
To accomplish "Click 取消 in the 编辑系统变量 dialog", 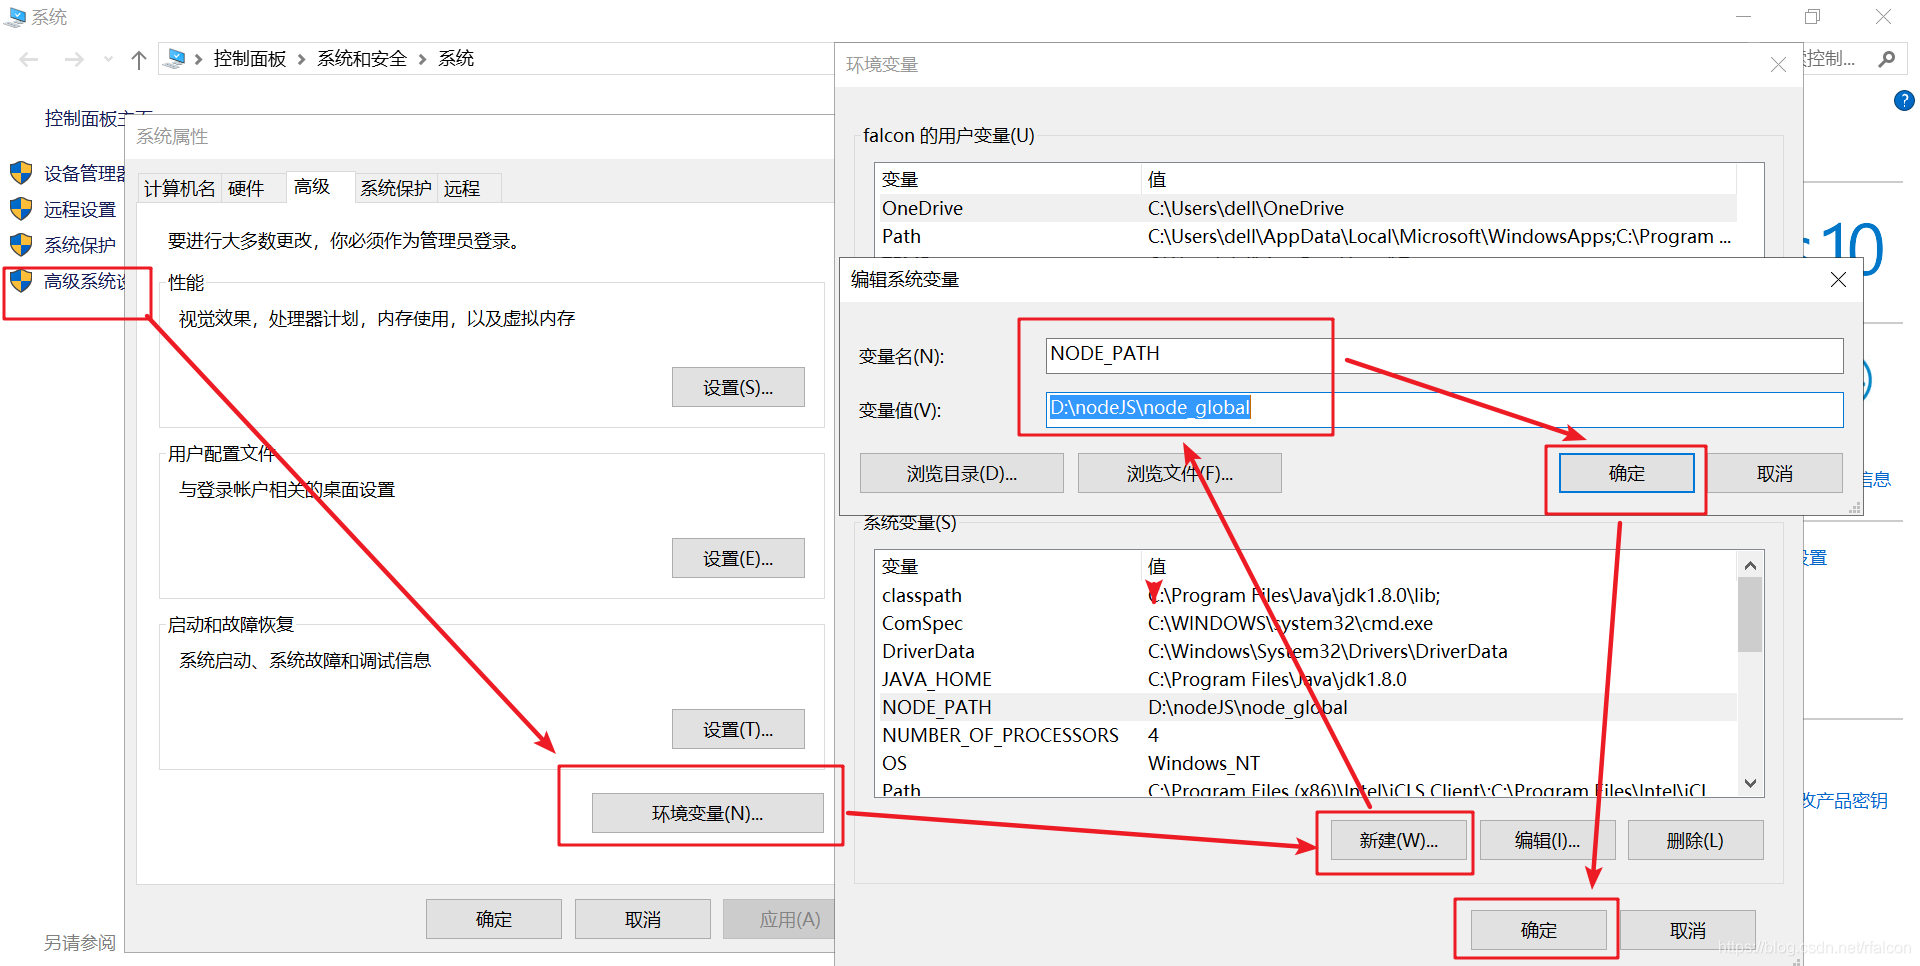I will click(x=1775, y=473).
